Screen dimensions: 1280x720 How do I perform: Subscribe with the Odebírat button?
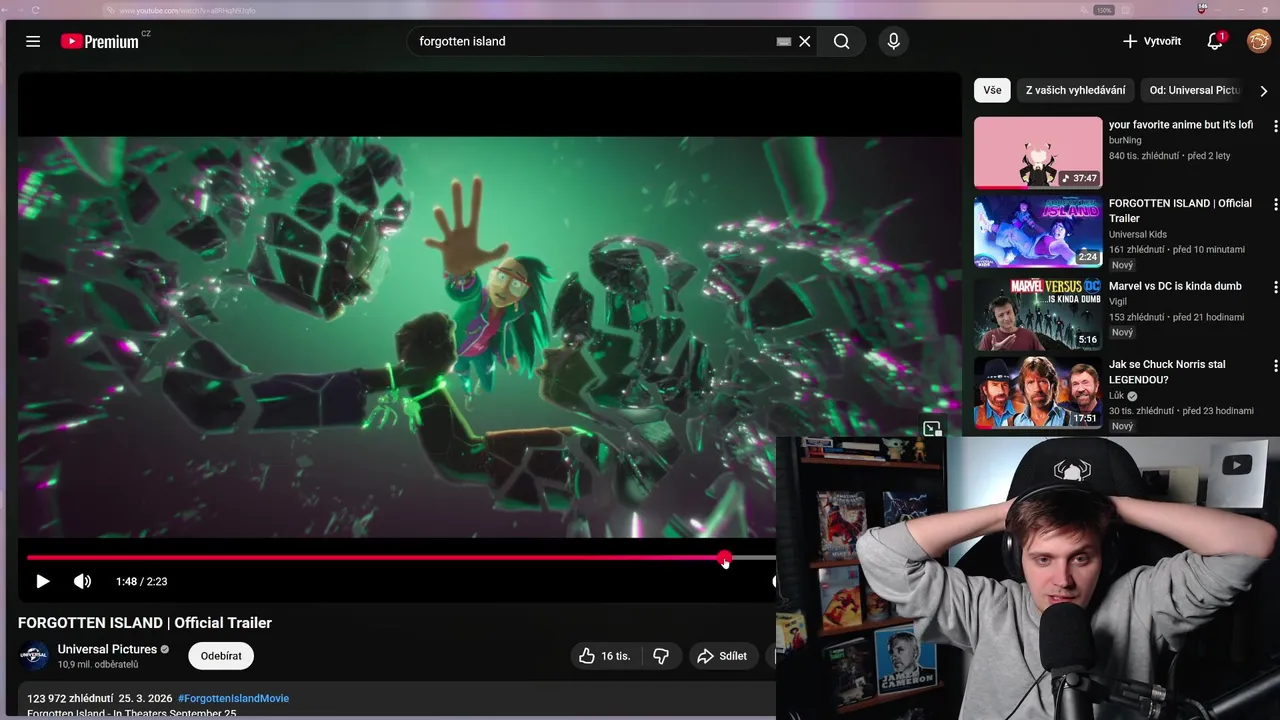point(221,656)
